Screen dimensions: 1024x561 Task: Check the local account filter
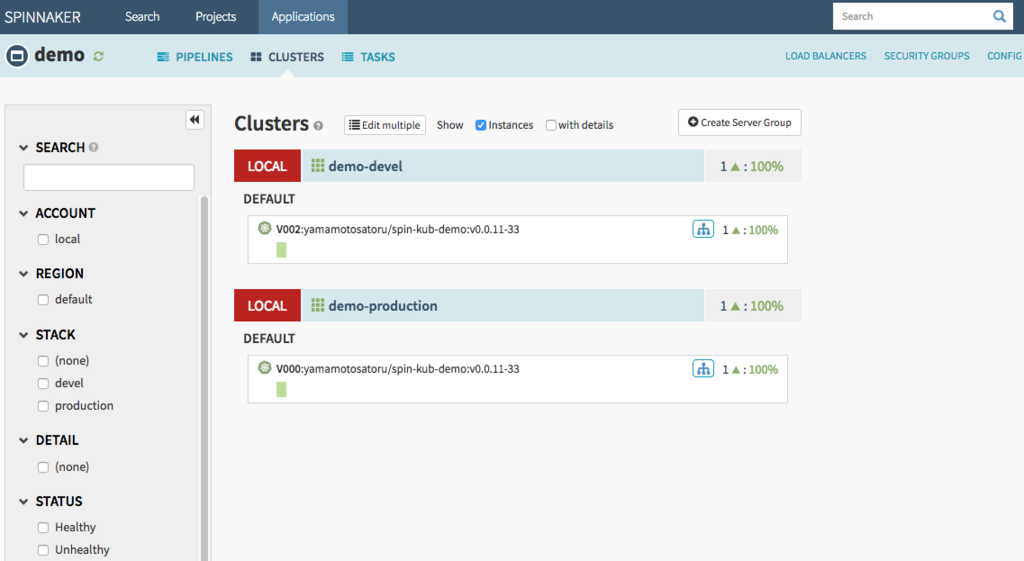(x=43, y=240)
